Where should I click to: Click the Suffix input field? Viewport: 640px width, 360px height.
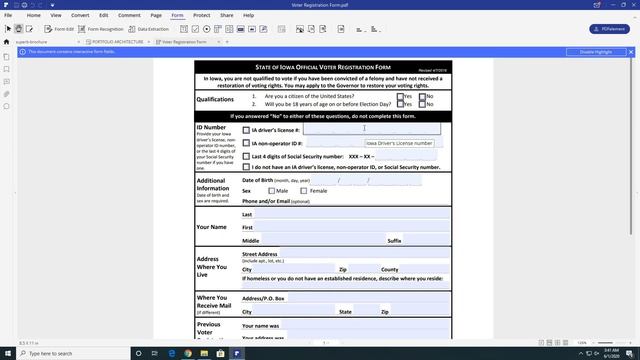[427, 240]
